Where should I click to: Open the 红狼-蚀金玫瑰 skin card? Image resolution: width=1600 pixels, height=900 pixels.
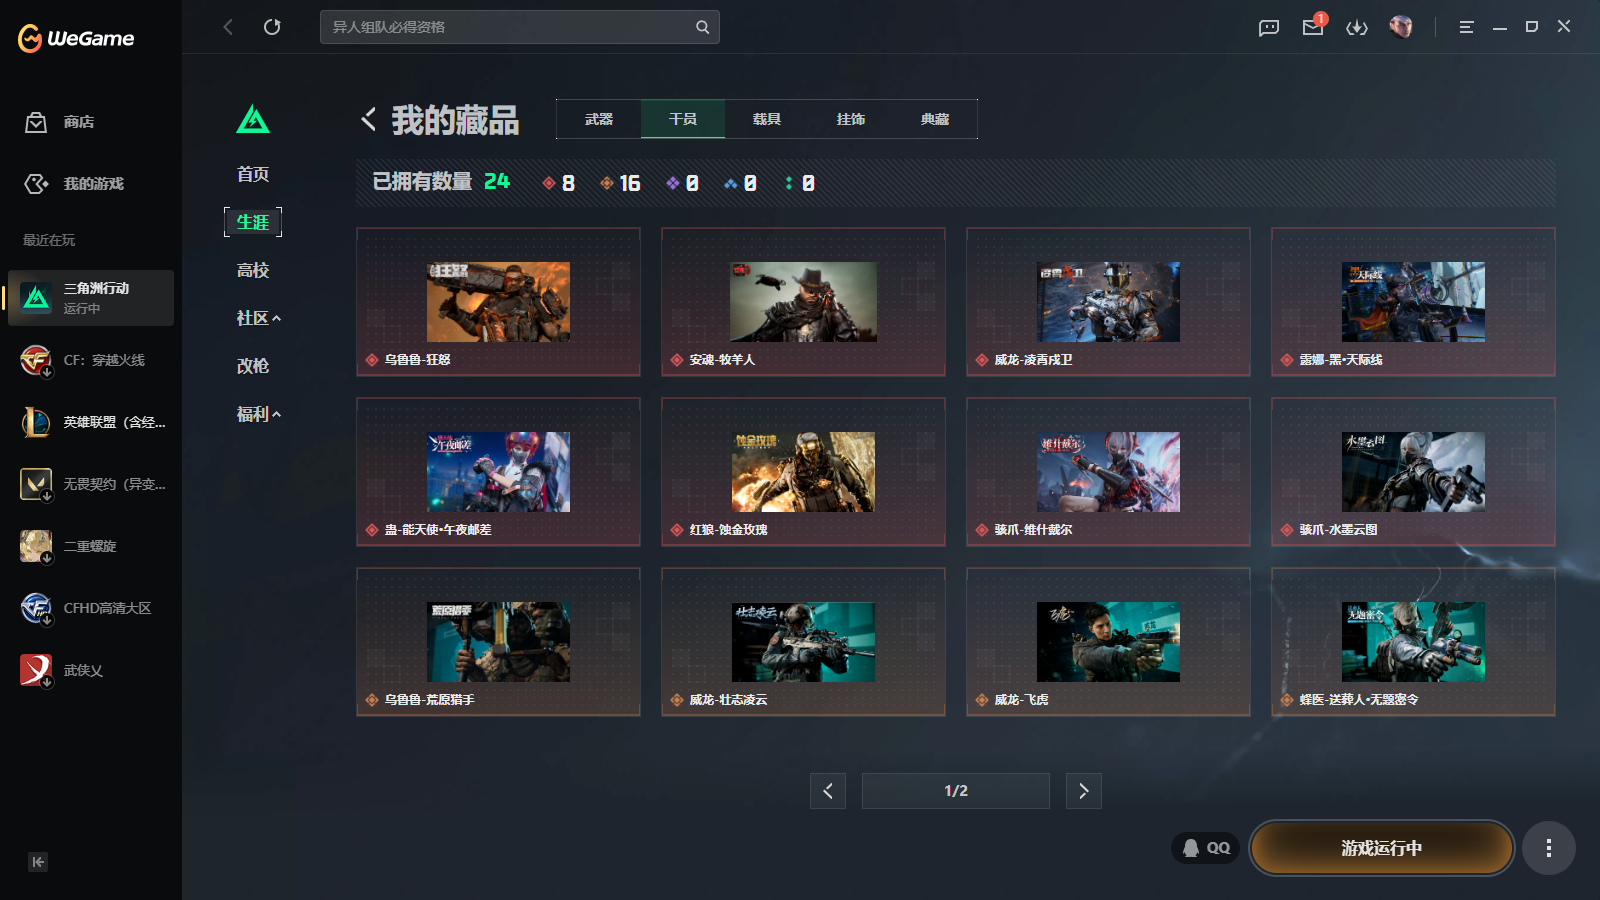803,472
